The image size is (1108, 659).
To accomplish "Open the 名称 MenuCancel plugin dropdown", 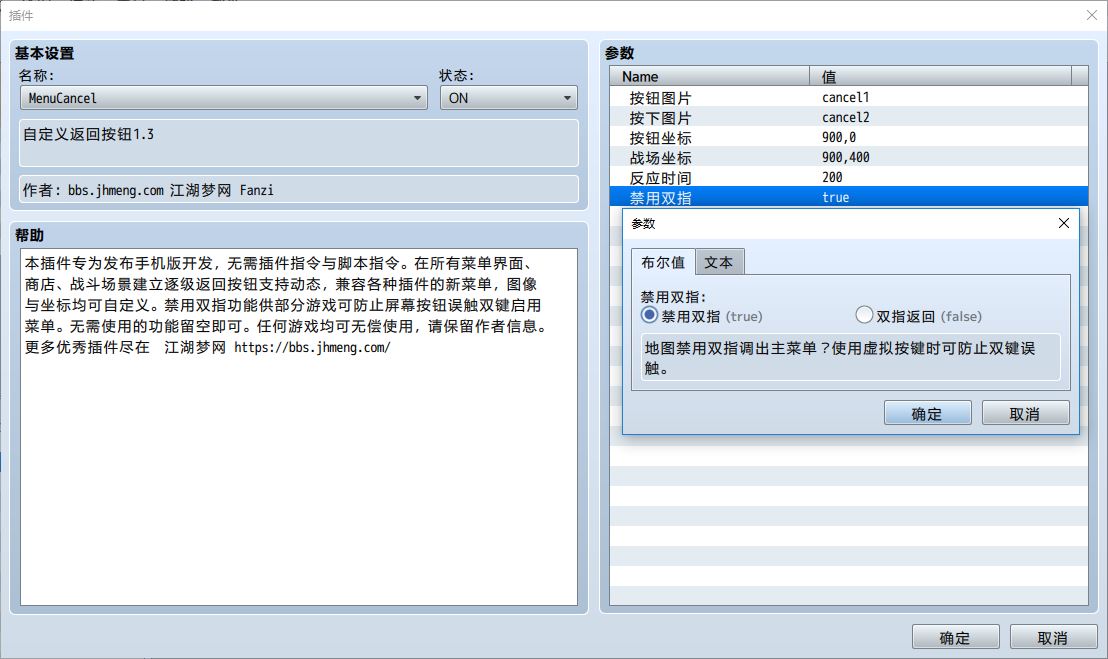I will (x=223, y=98).
